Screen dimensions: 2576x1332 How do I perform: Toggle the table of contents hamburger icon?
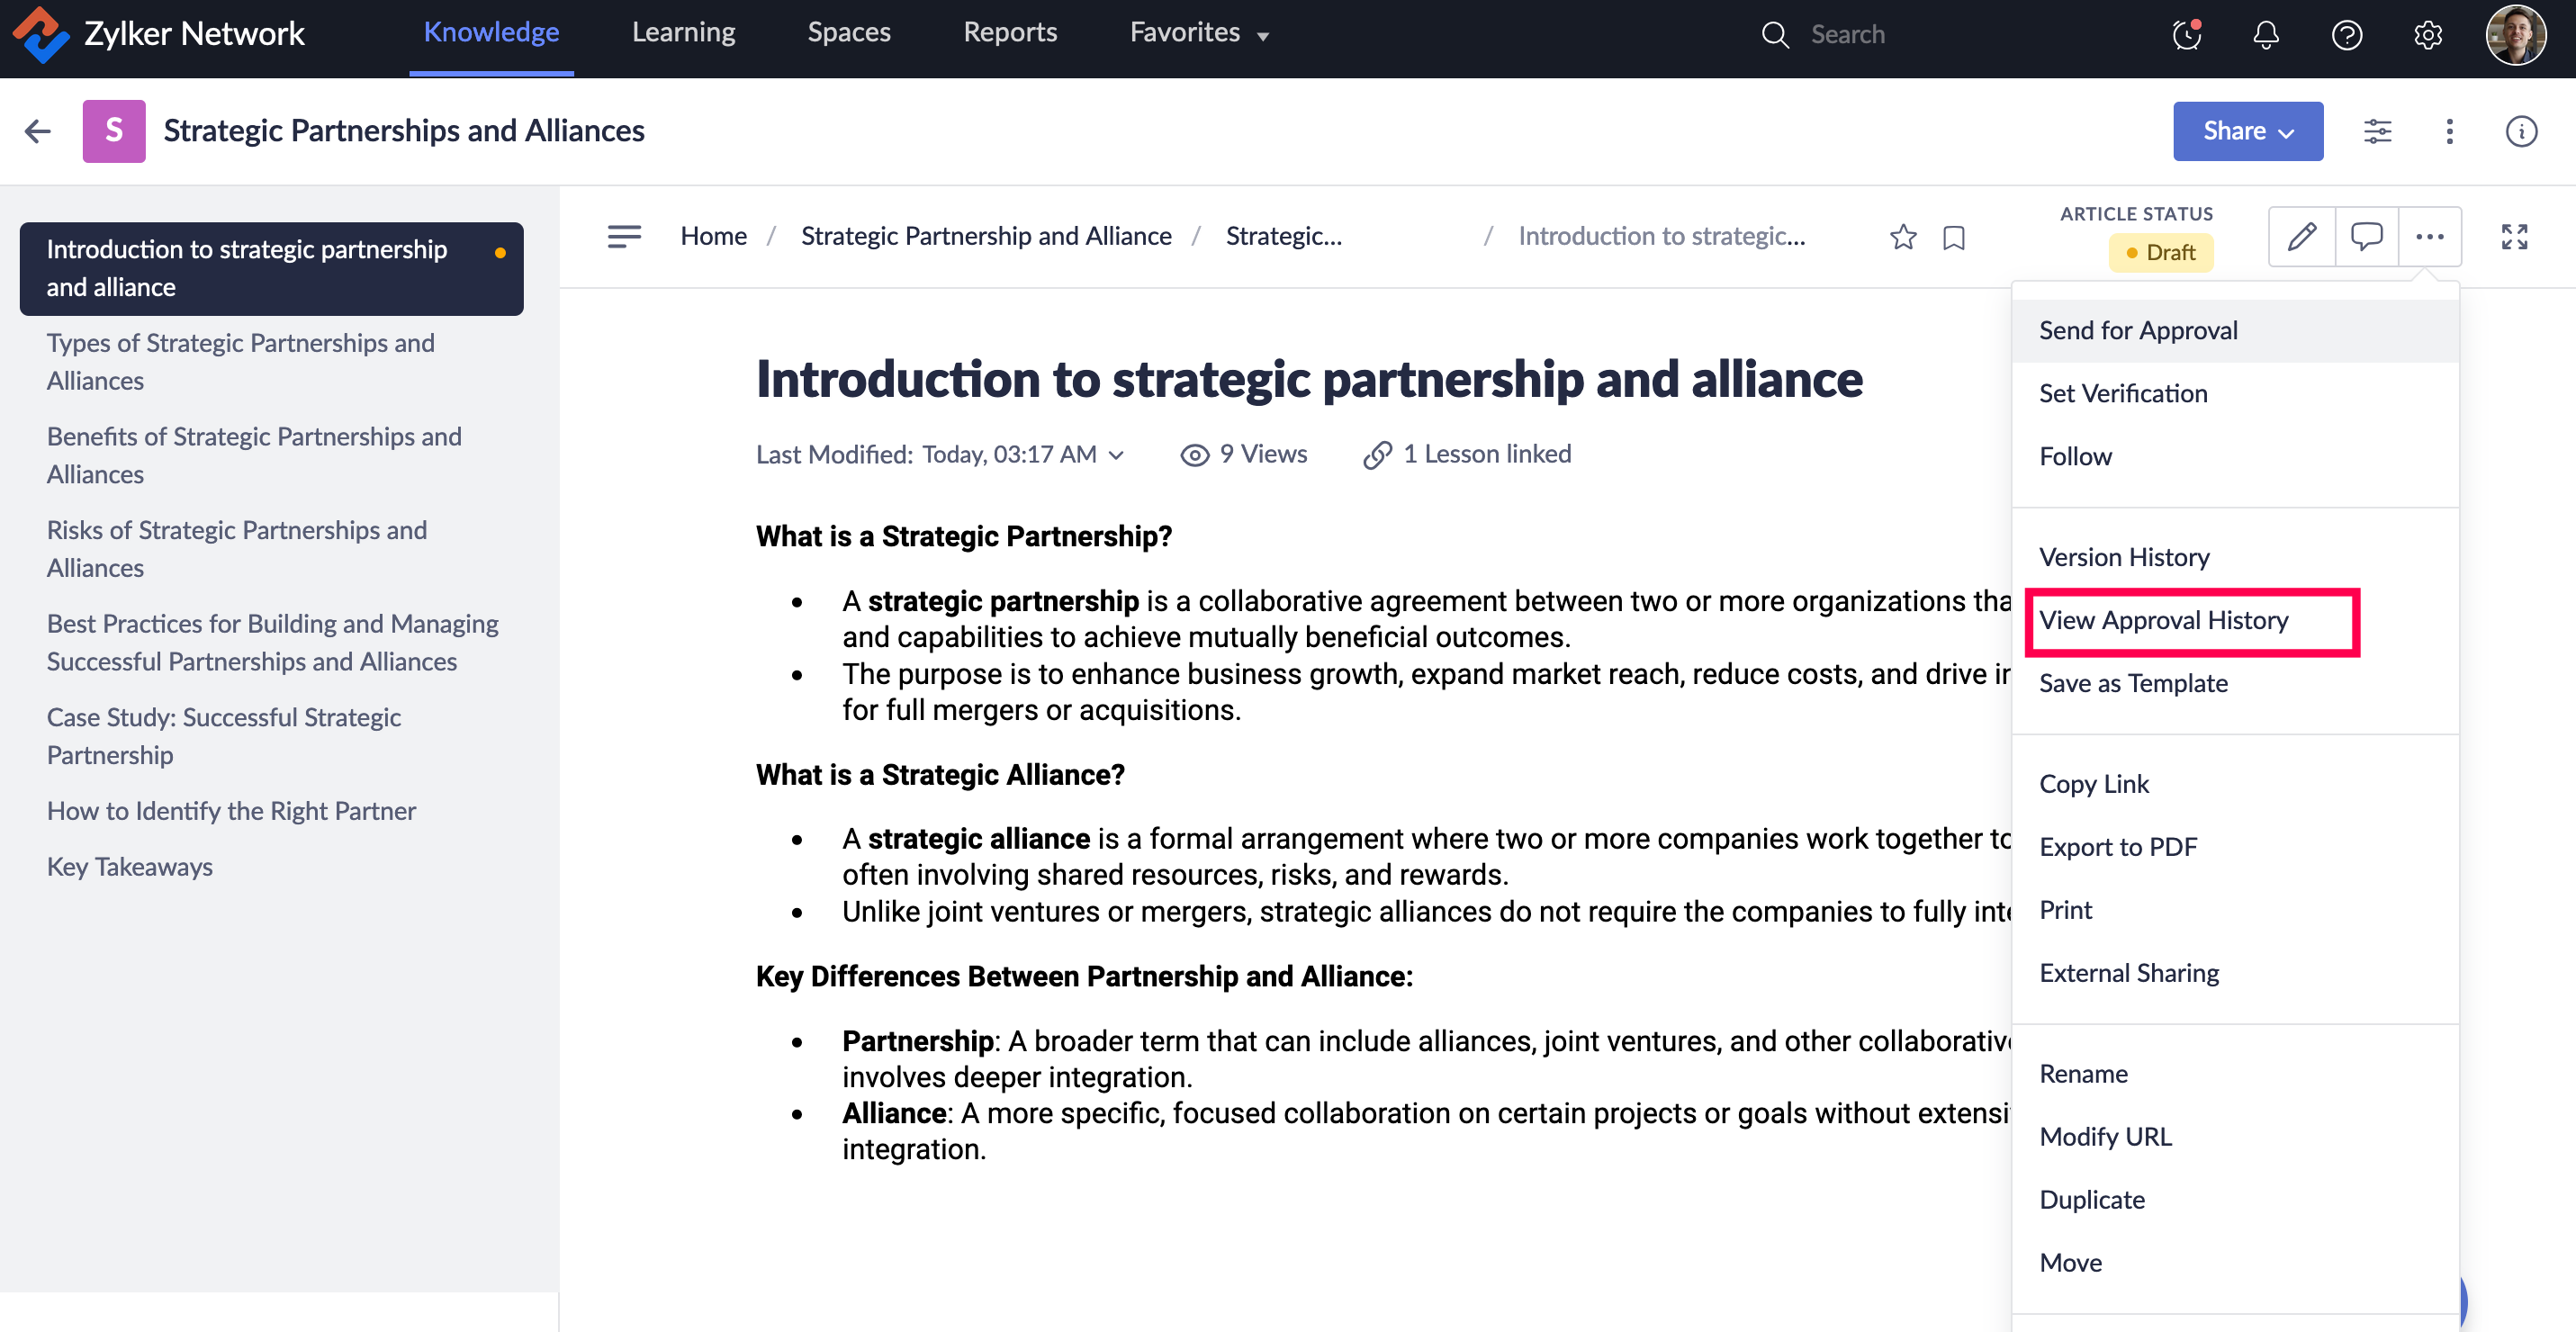point(624,237)
